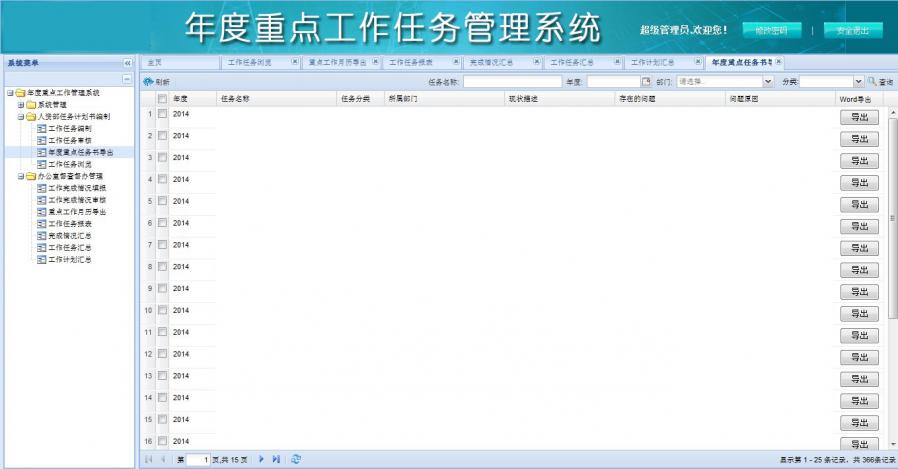Screen dimensions: 898x469
Task: Open the 分类 dropdown list
Action: click(858, 81)
